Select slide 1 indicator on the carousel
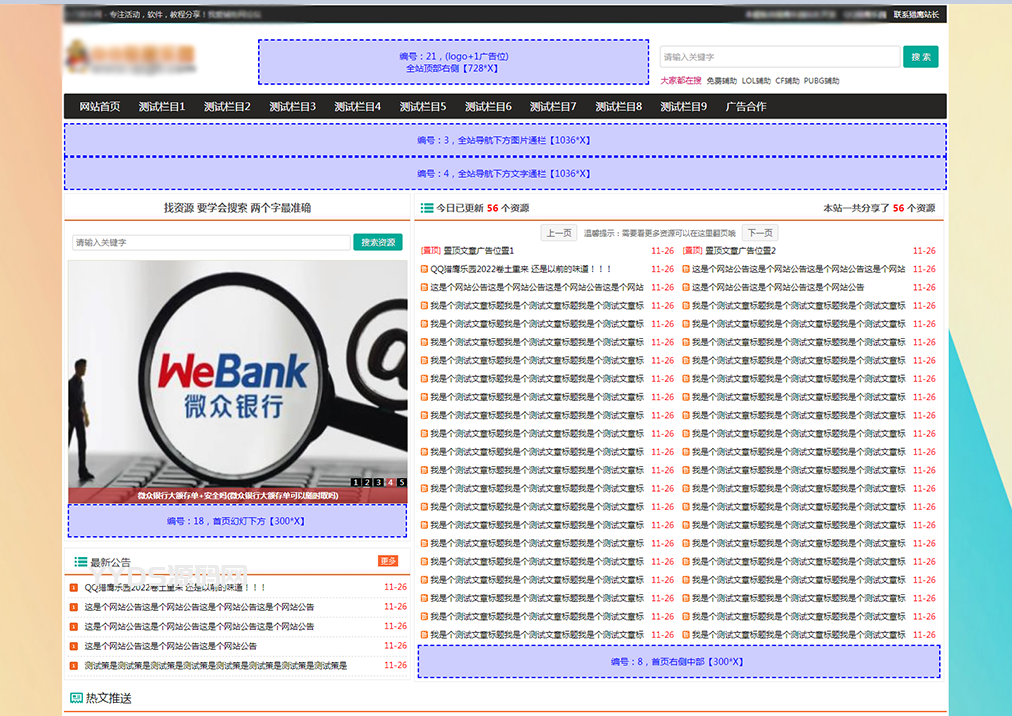The width and height of the screenshot is (1012, 716). [356, 482]
